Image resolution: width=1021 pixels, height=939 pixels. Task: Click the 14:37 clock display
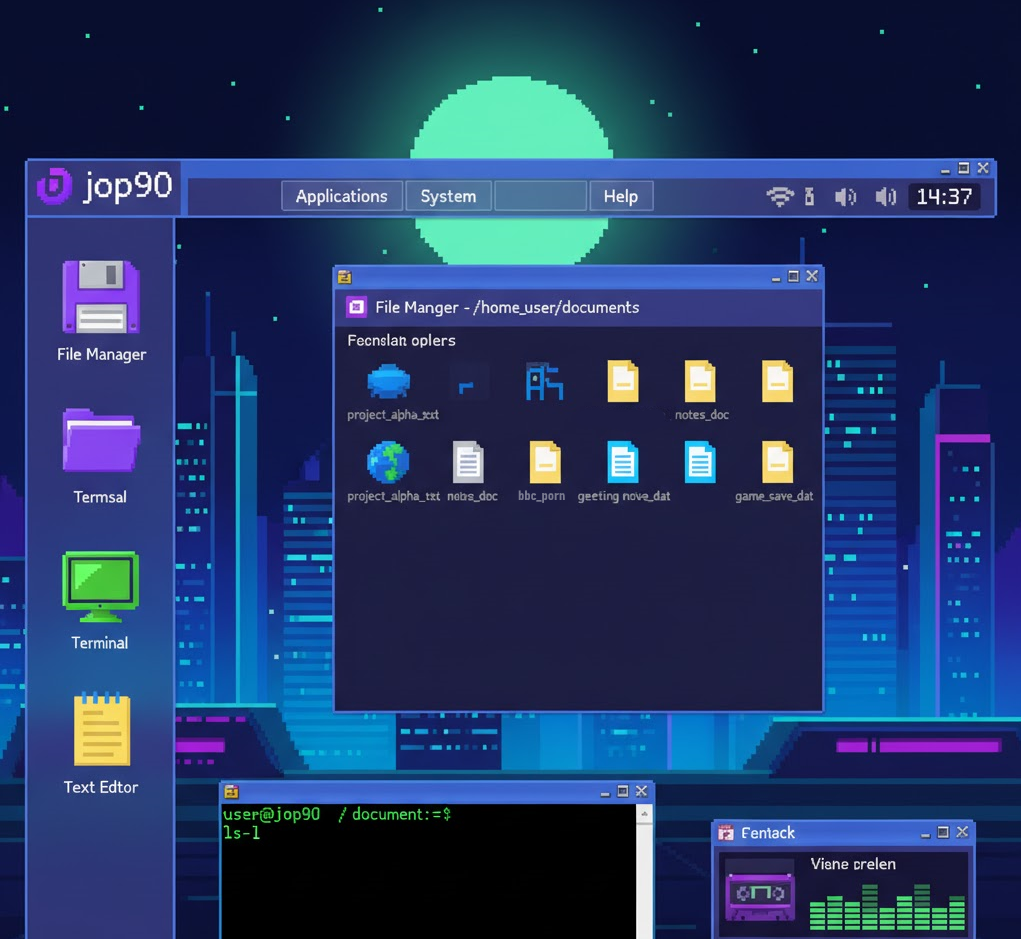944,197
